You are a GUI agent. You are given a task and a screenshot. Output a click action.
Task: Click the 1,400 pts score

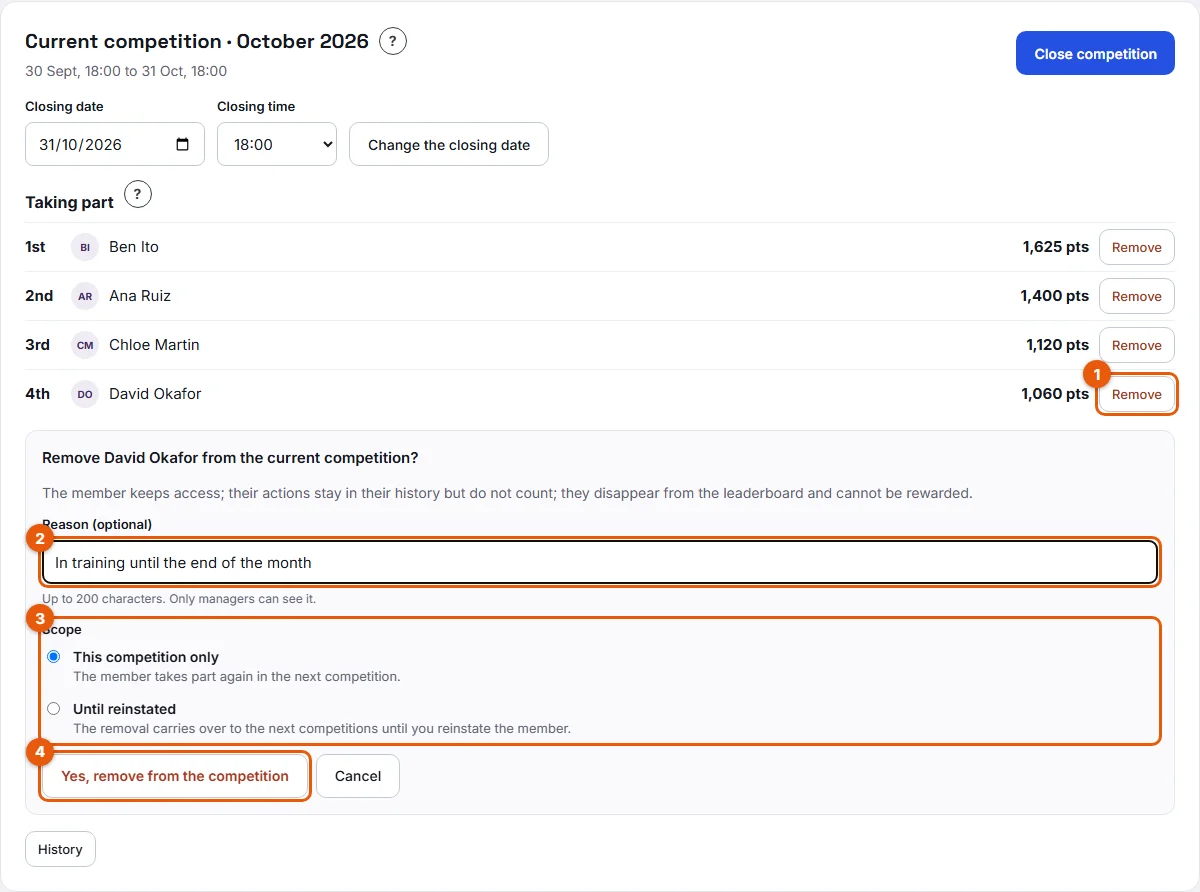[1055, 296]
